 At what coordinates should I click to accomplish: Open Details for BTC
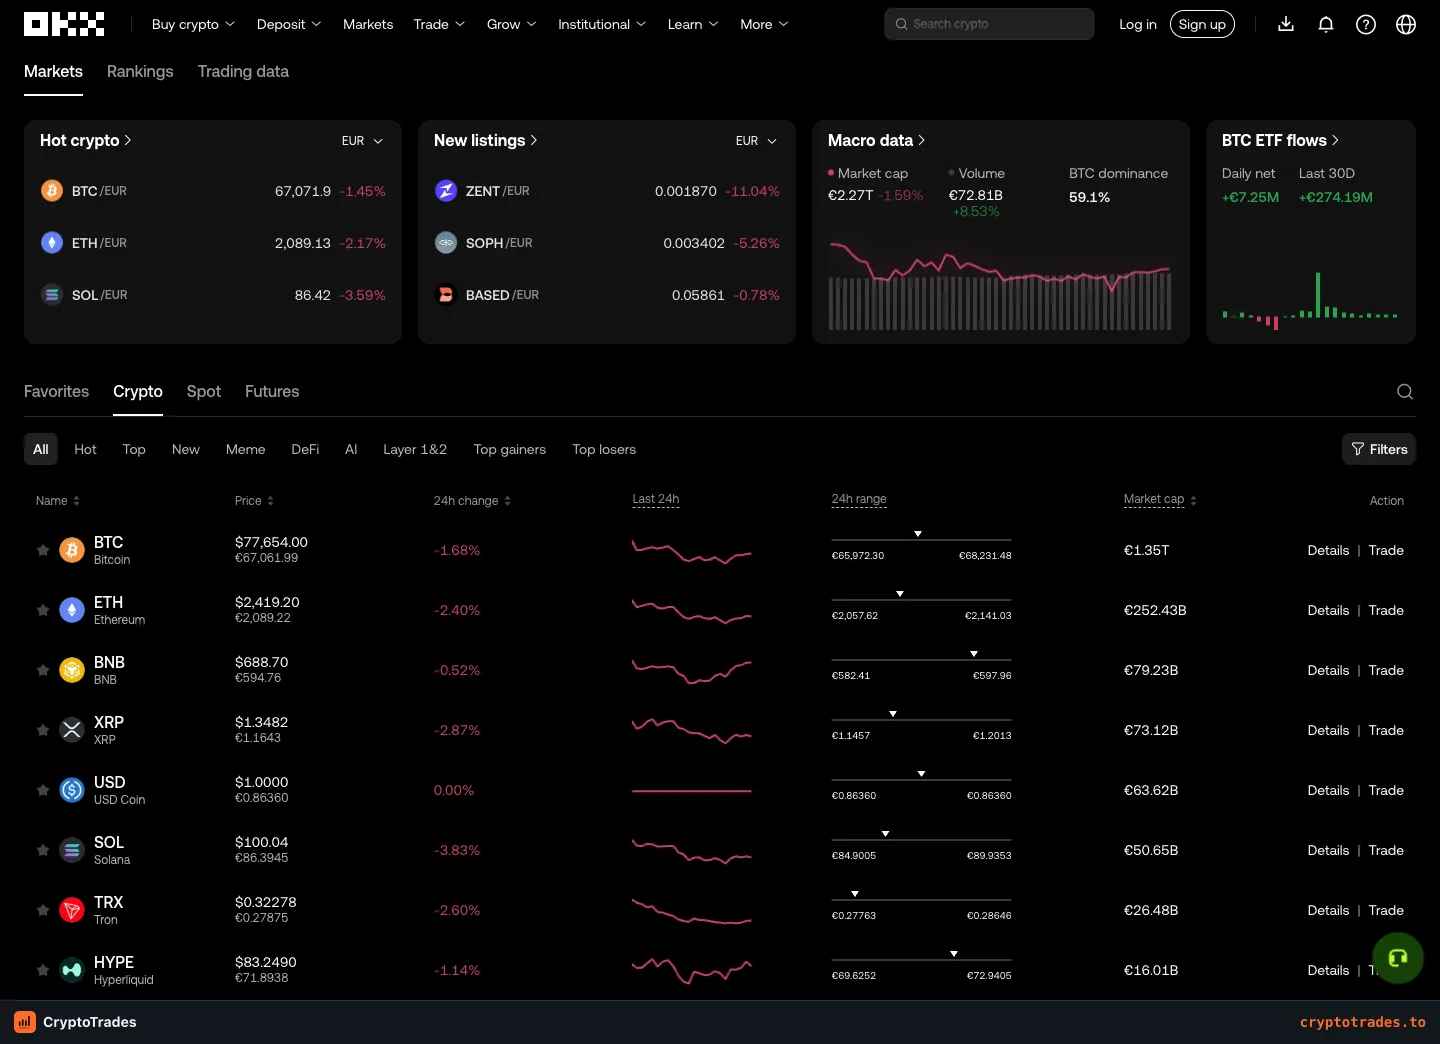click(1328, 550)
